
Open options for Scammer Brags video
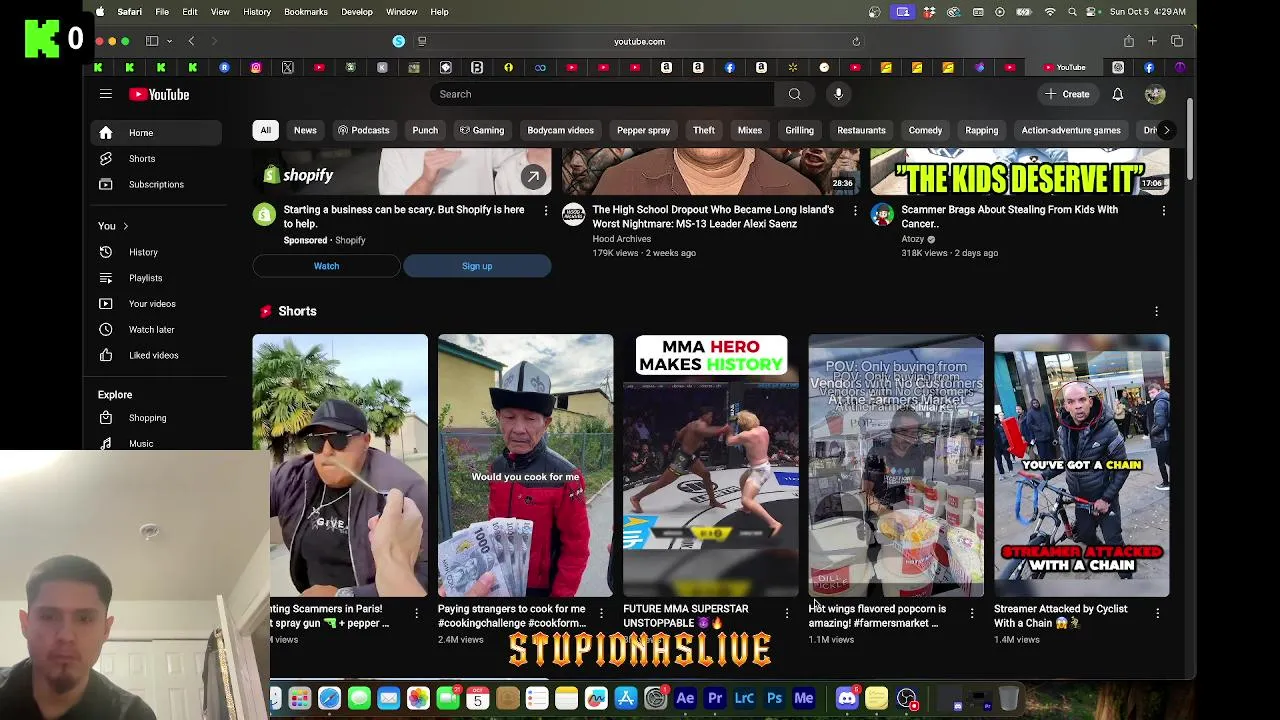[x=1163, y=211]
